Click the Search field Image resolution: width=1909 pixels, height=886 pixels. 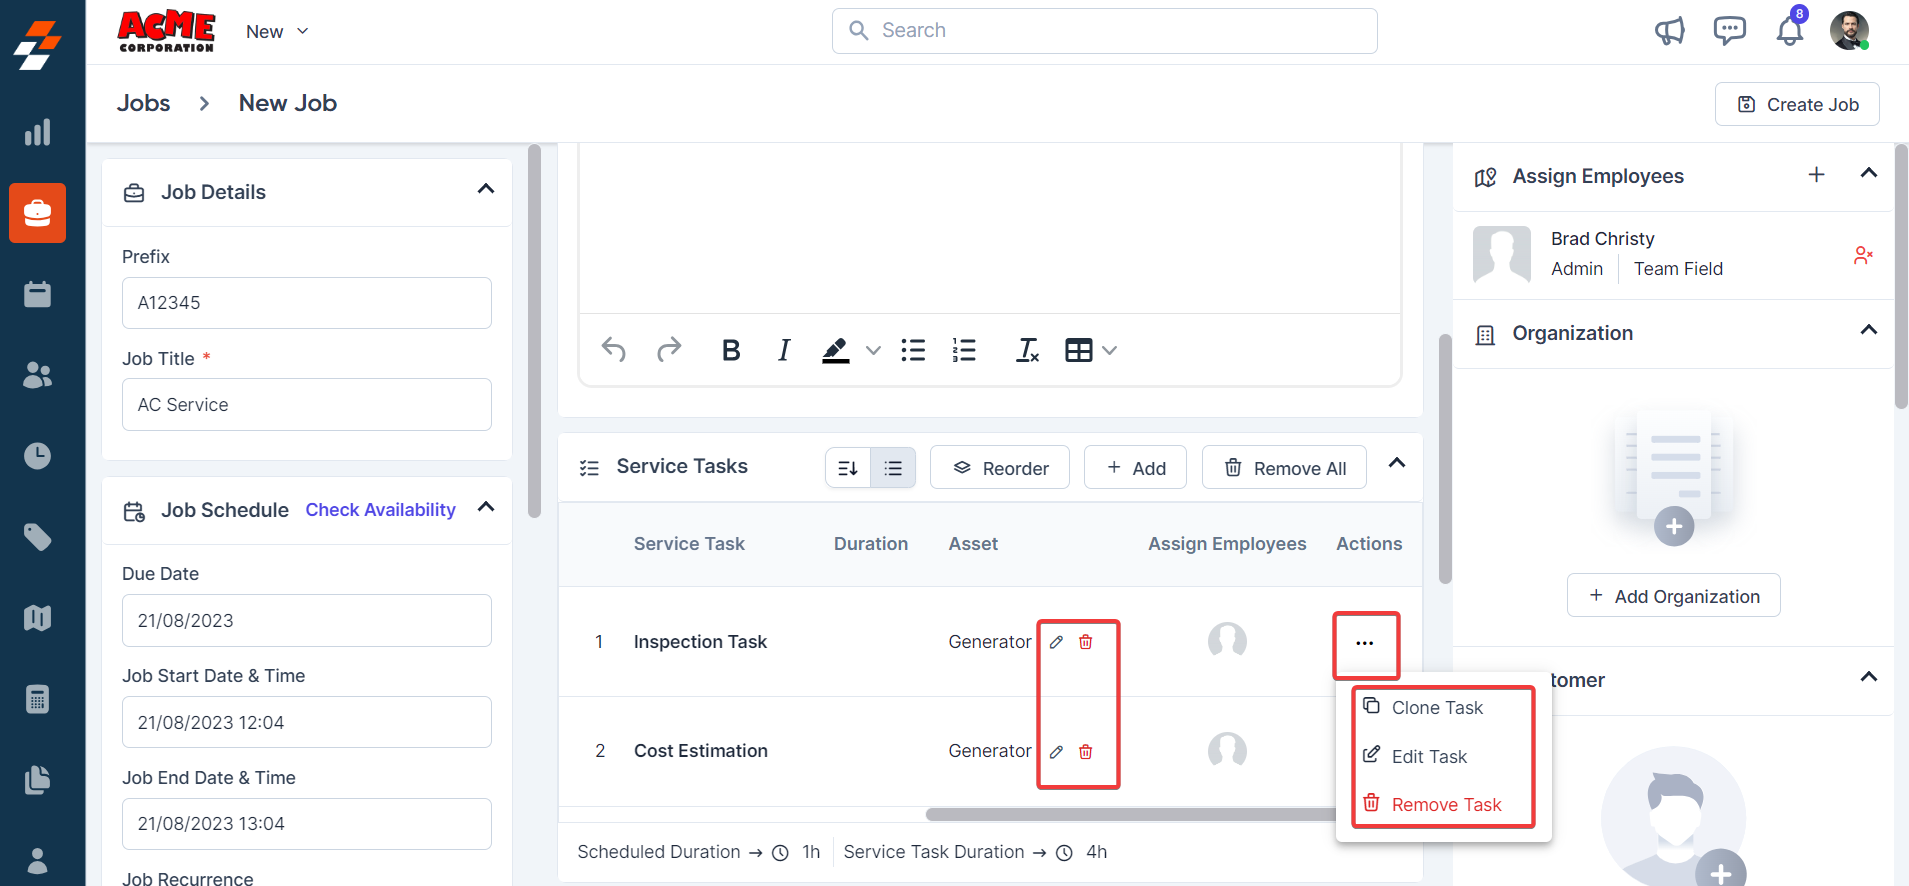1104,31
